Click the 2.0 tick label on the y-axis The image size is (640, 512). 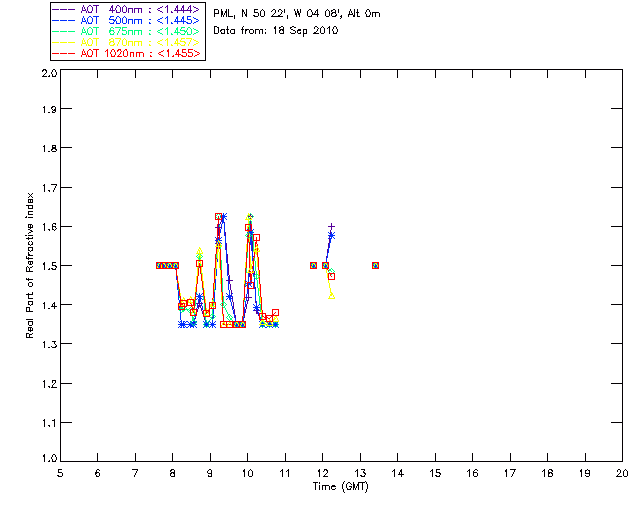[48, 74]
